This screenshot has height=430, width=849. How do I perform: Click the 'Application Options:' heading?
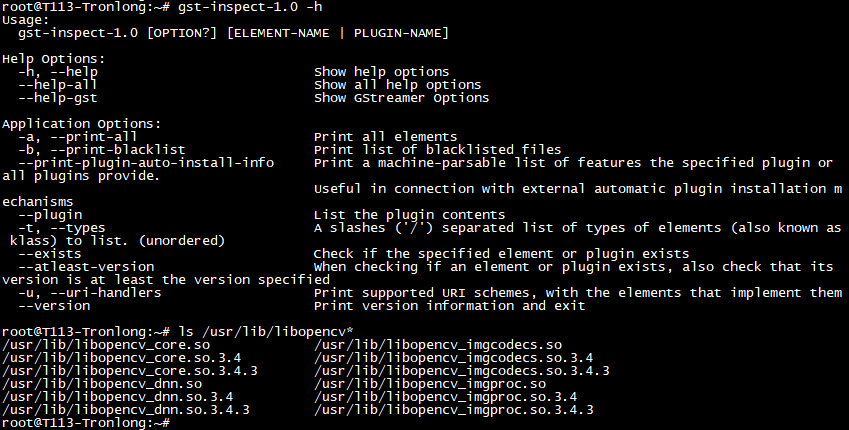click(x=82, y=123)
